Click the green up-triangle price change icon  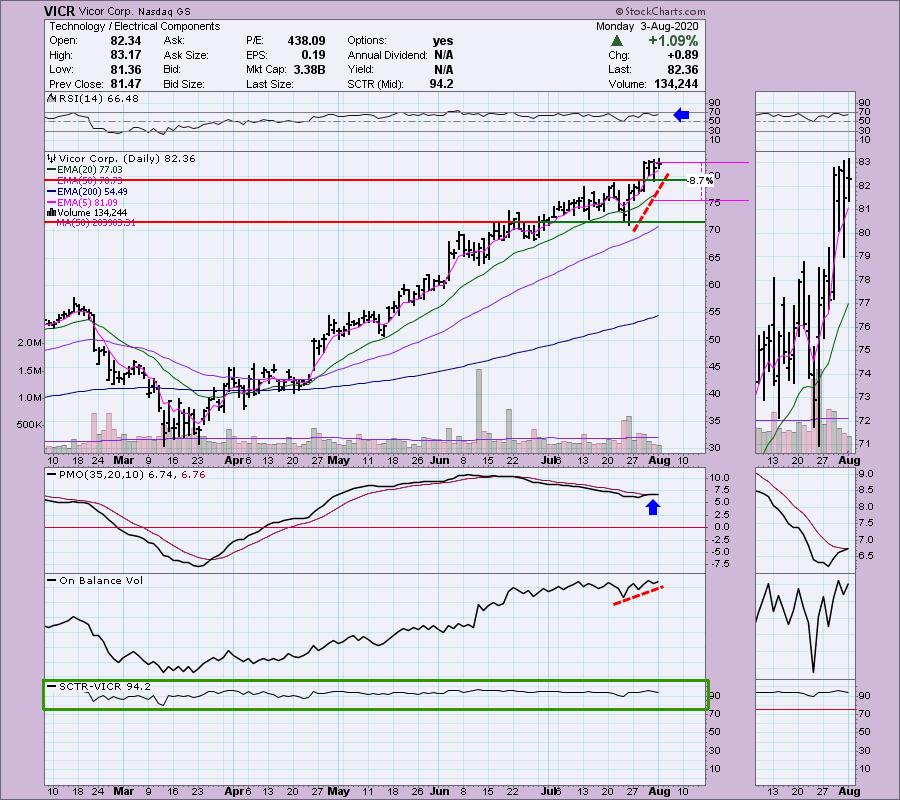pos(616,41)
